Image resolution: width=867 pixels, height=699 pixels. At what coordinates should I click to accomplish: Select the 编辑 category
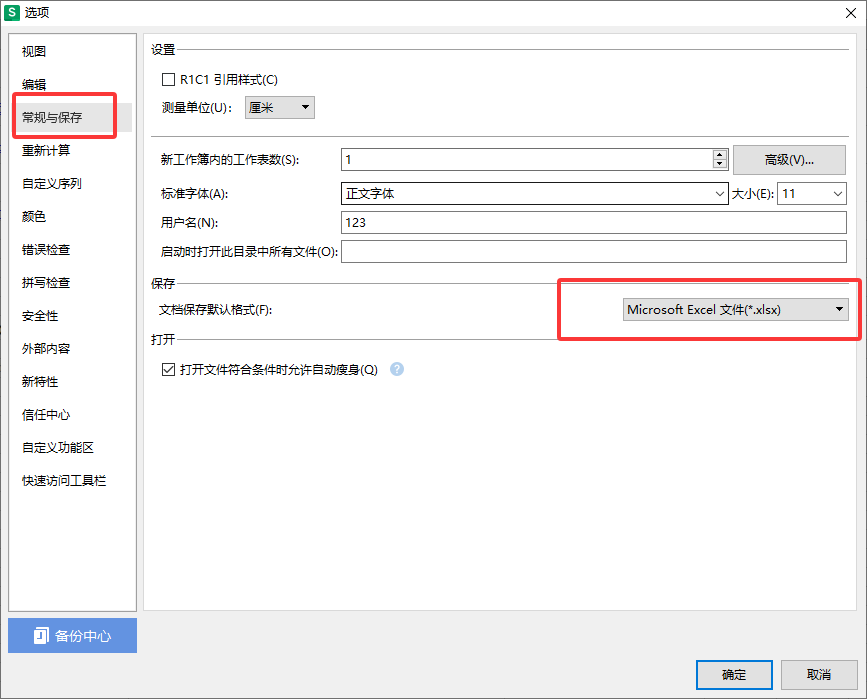[34, 85]
